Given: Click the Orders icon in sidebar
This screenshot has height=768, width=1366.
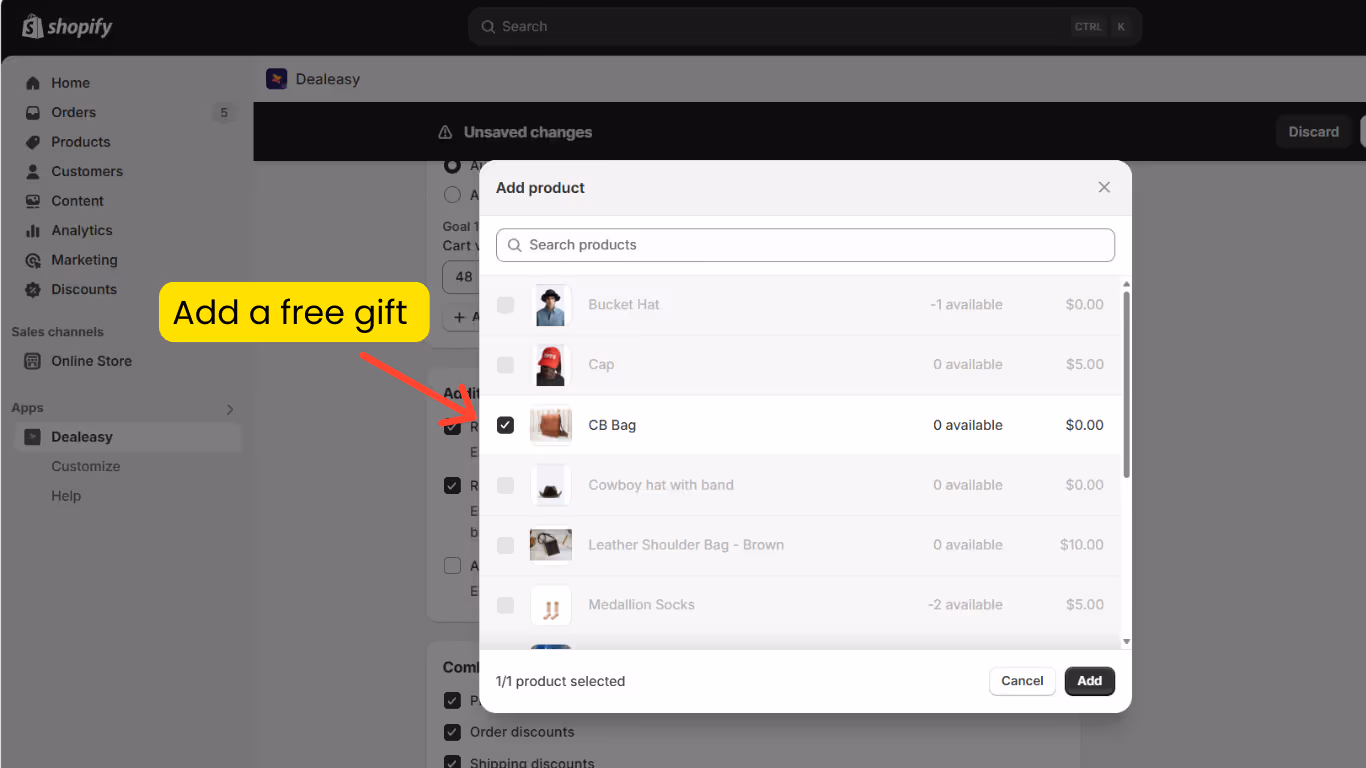Looking at the screenshot, I should pyautogui.click(x=33, y=113).
